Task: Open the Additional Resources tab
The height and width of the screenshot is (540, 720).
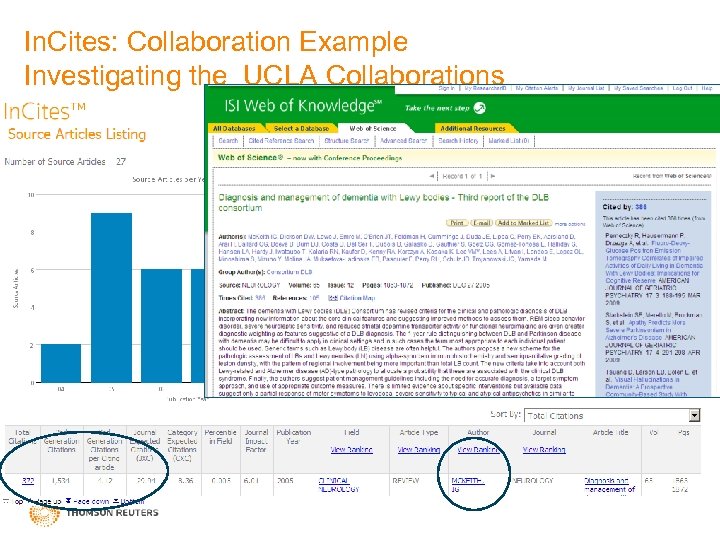Action: 473,129
